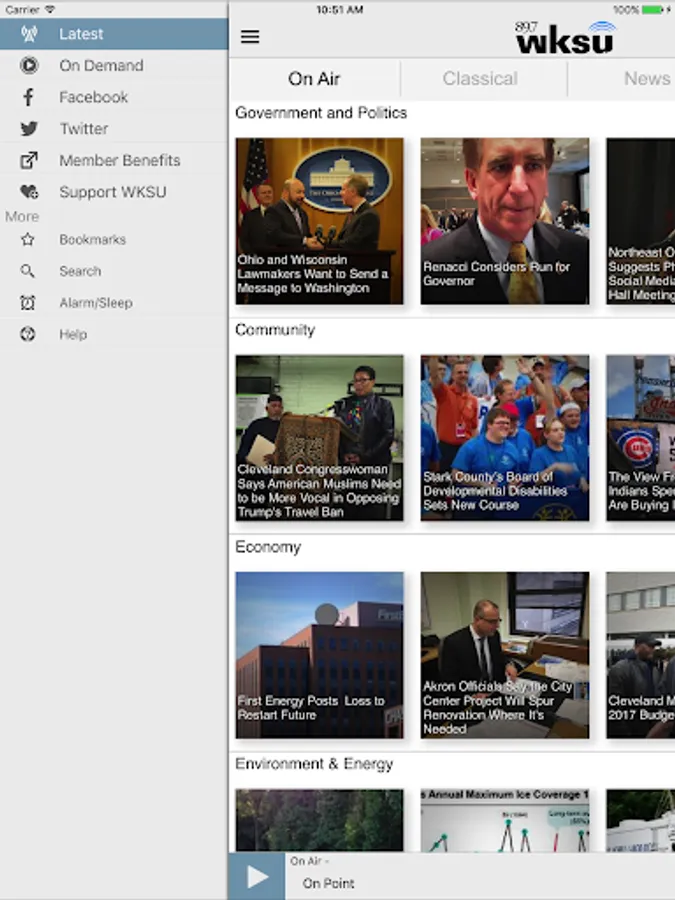
Task: Tap the Member Benefits external link icon
Action: [x=29, y=160]
